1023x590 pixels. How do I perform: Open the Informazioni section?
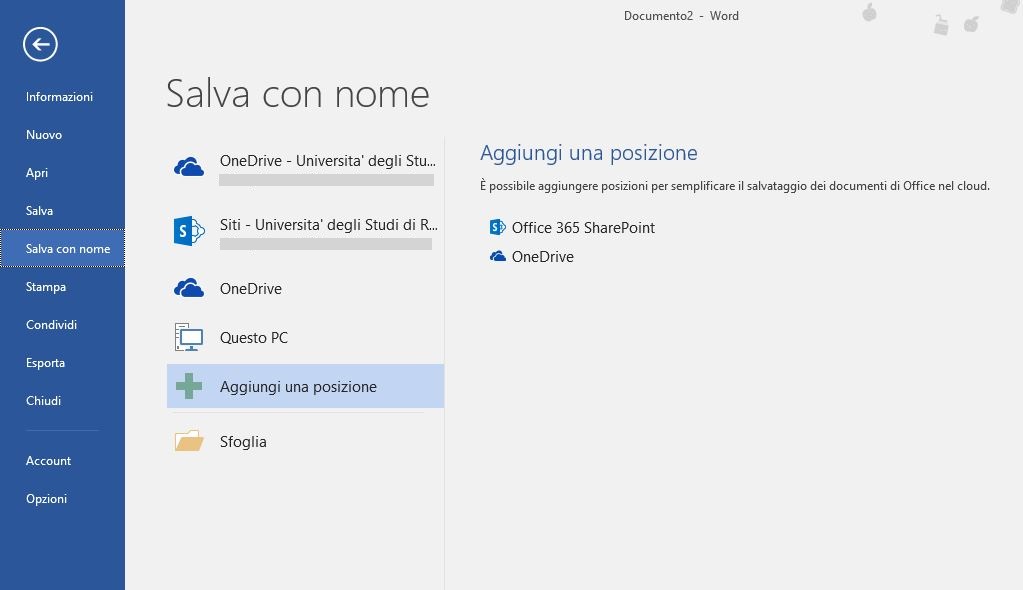tap(59, 97)
